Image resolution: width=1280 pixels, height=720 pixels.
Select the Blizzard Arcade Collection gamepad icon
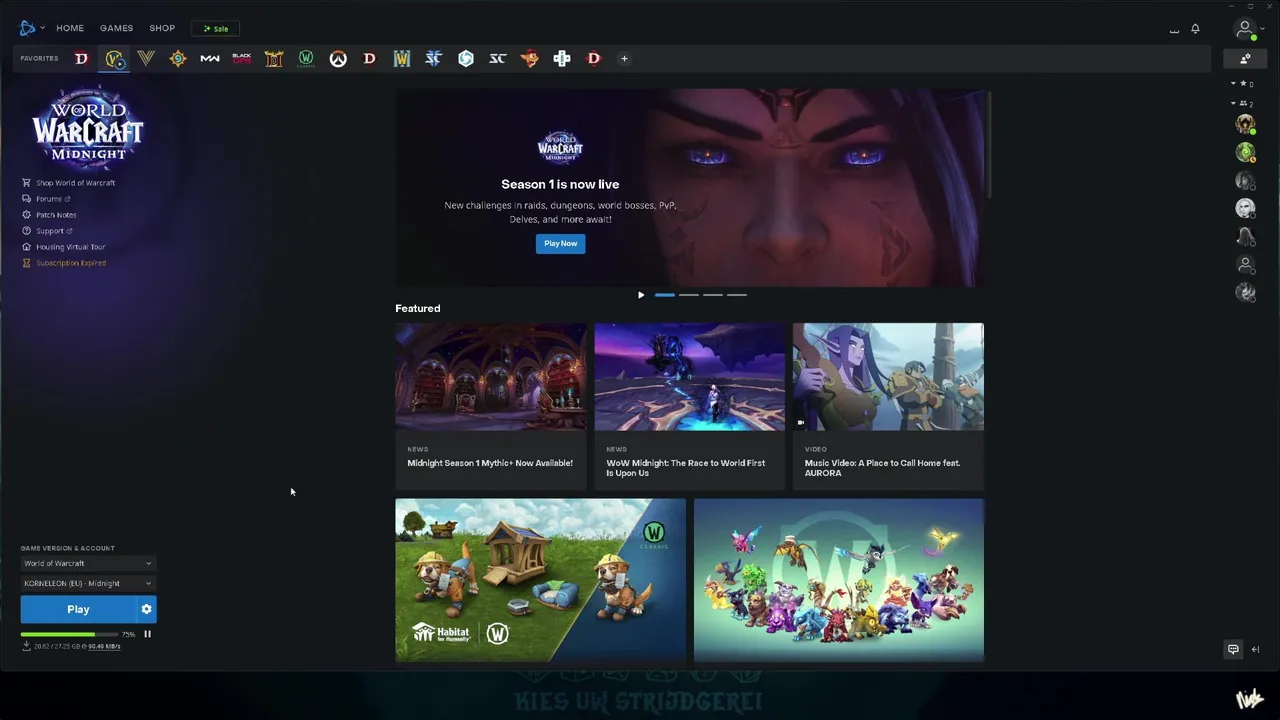point(562,59)
